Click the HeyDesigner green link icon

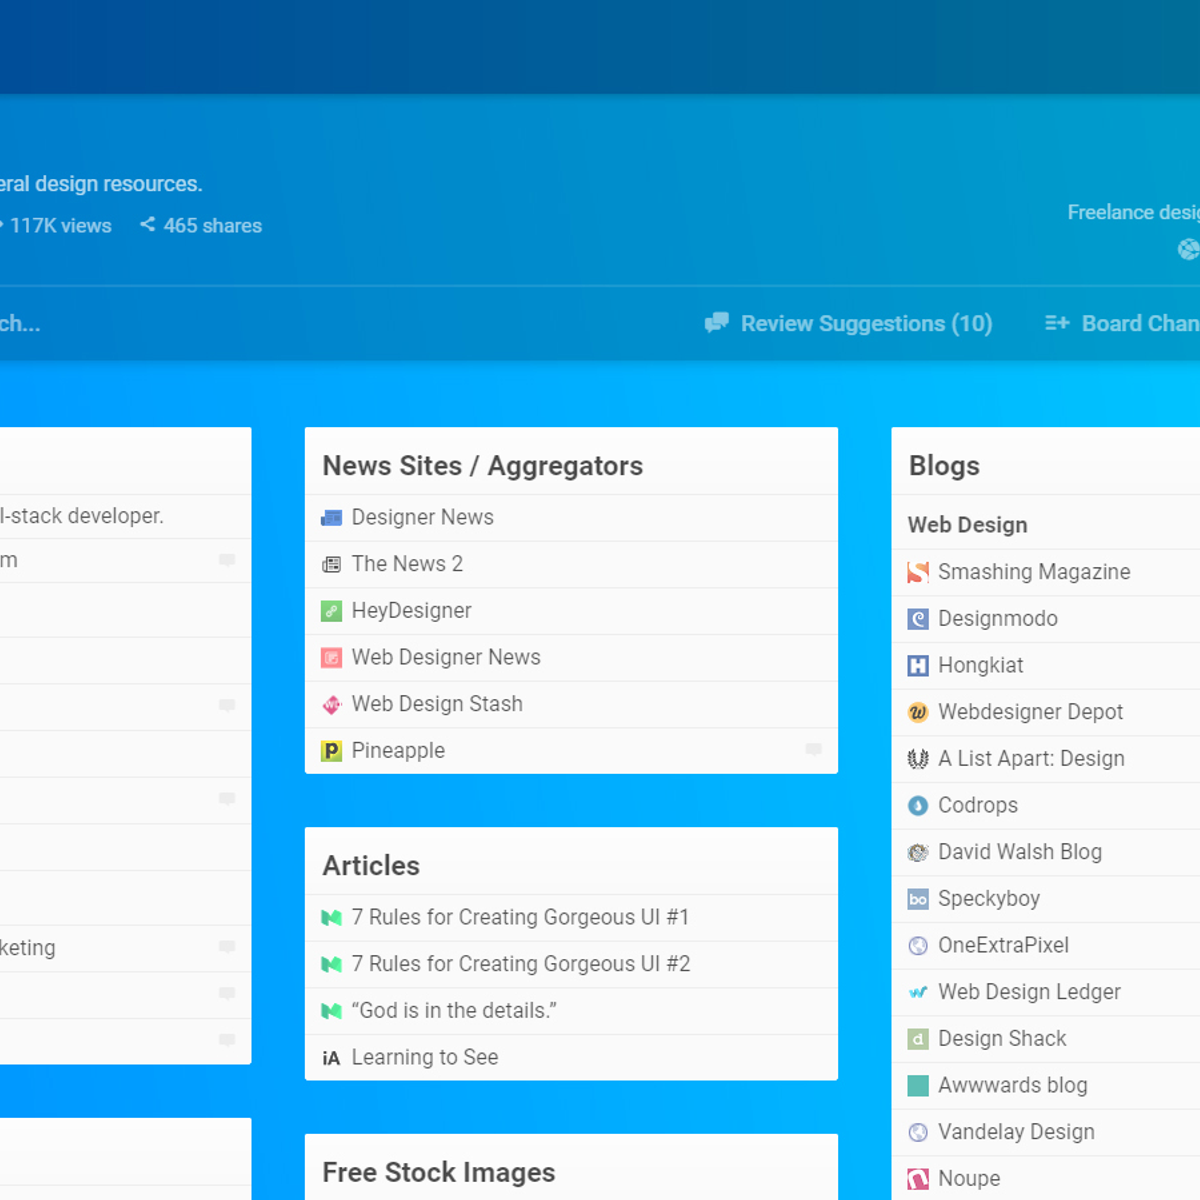pos(331,610)
